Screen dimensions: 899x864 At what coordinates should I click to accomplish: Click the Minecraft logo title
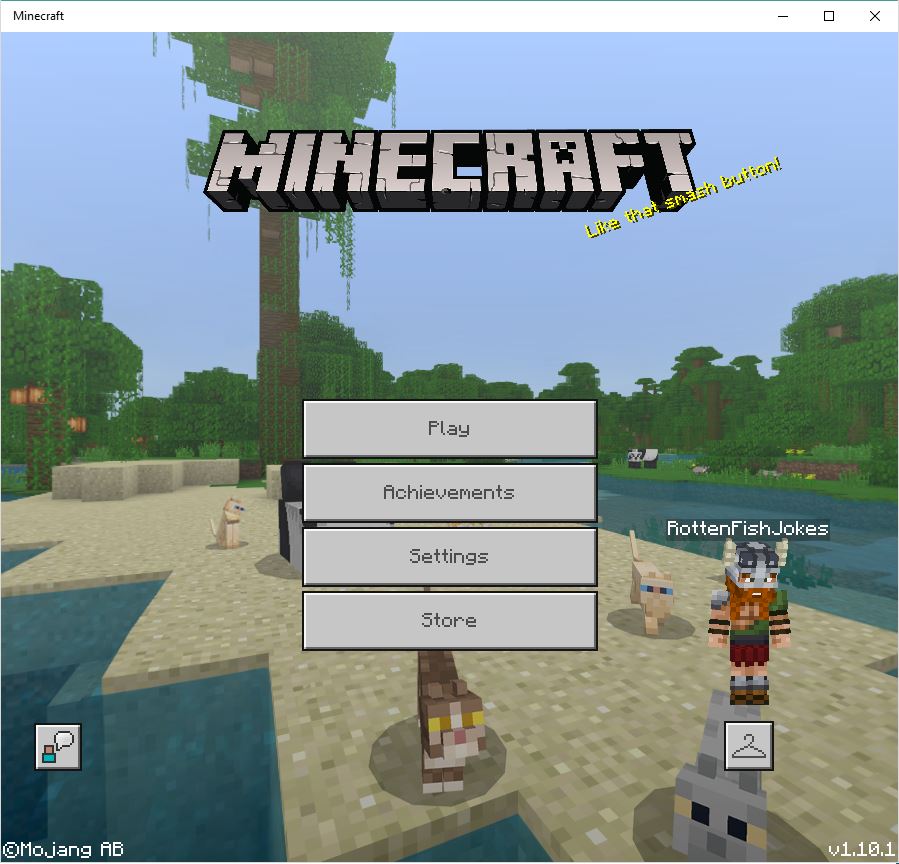pos(450,170)
